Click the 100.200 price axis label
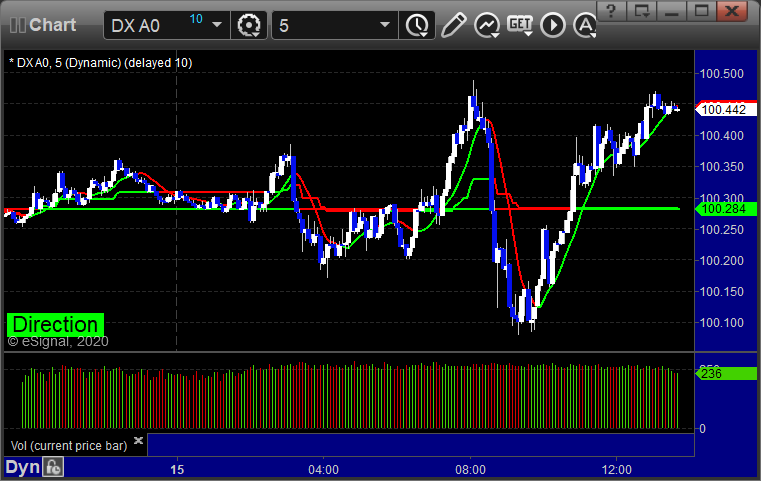Screen dimensions: 761x481 [722, 261]
